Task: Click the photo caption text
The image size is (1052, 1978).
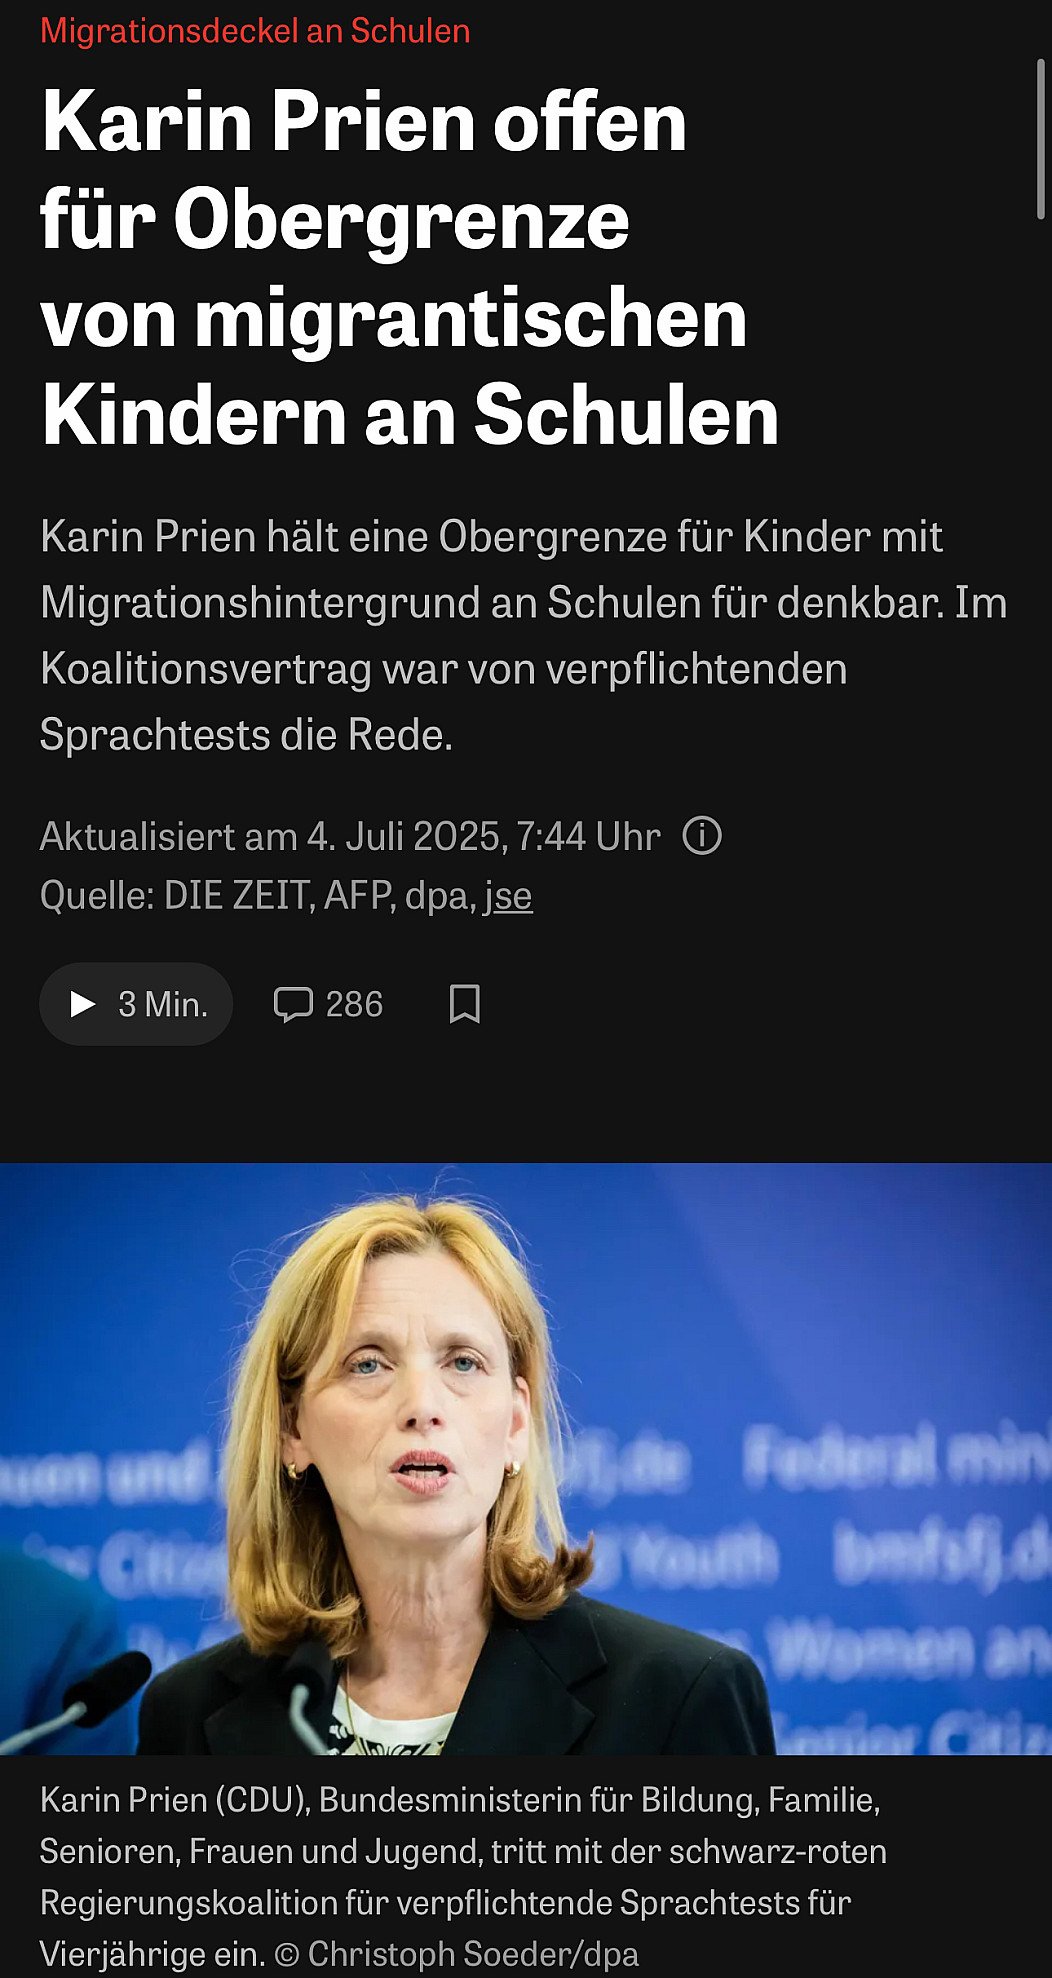Action: pos(463,1876)
